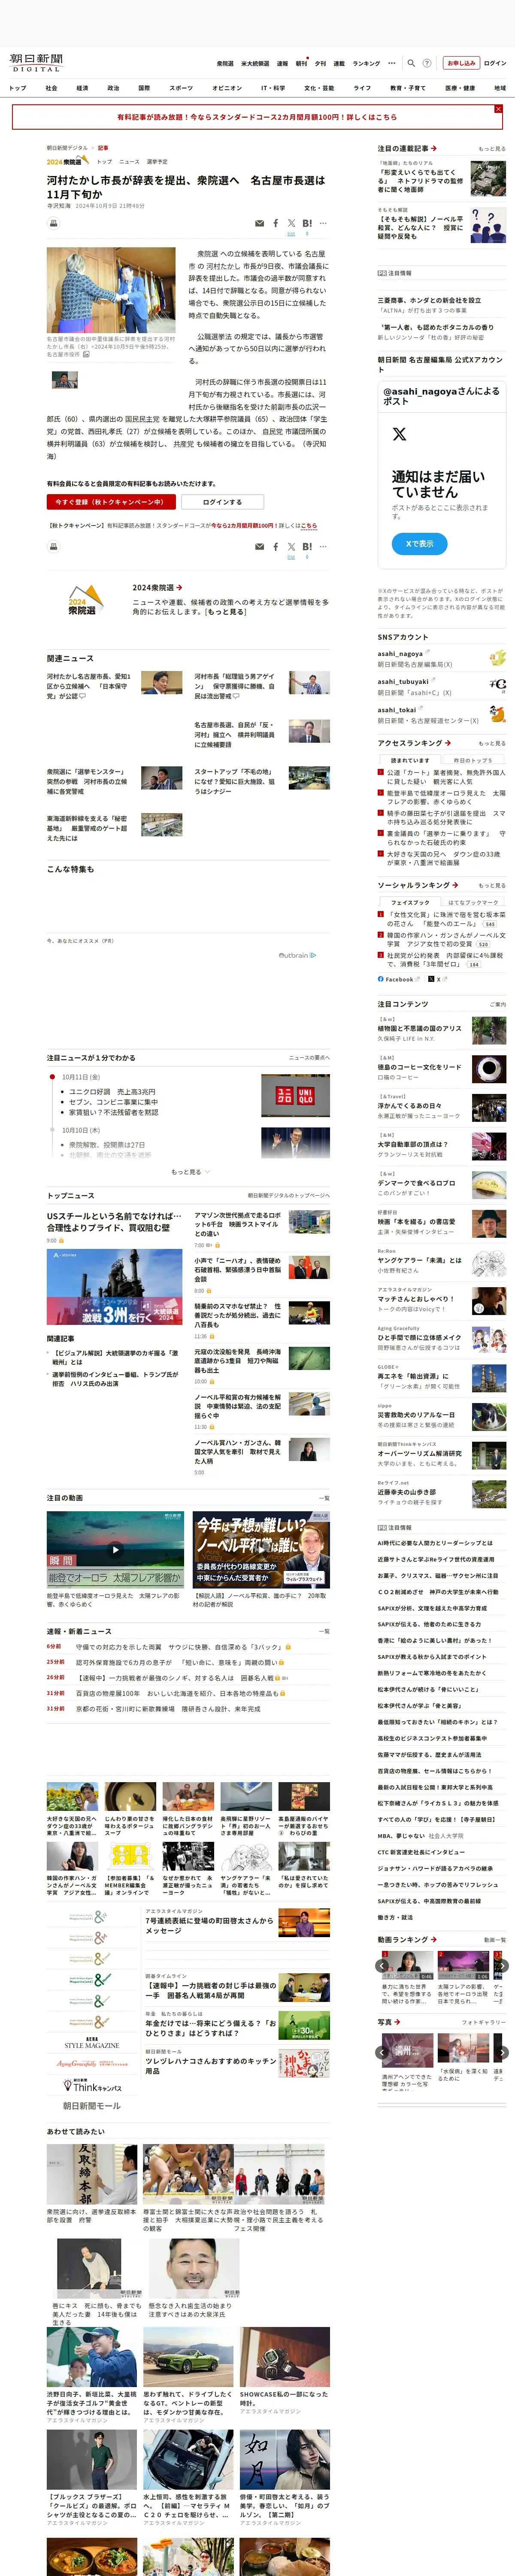Share by mail icon below the article
Viewport: 515px width, 2576px height.
260,547
